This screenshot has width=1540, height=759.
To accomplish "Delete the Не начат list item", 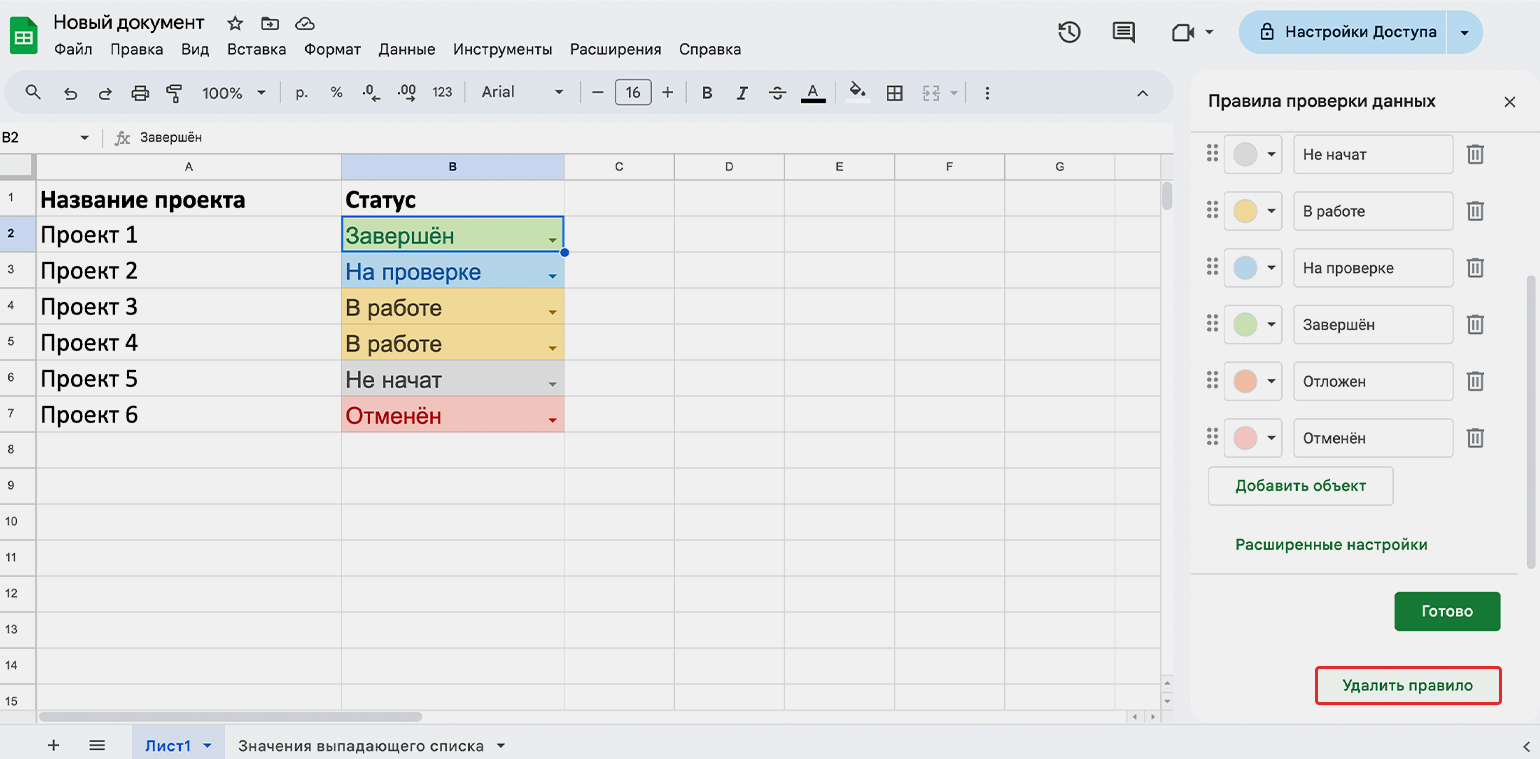I will coord(1475,155).
